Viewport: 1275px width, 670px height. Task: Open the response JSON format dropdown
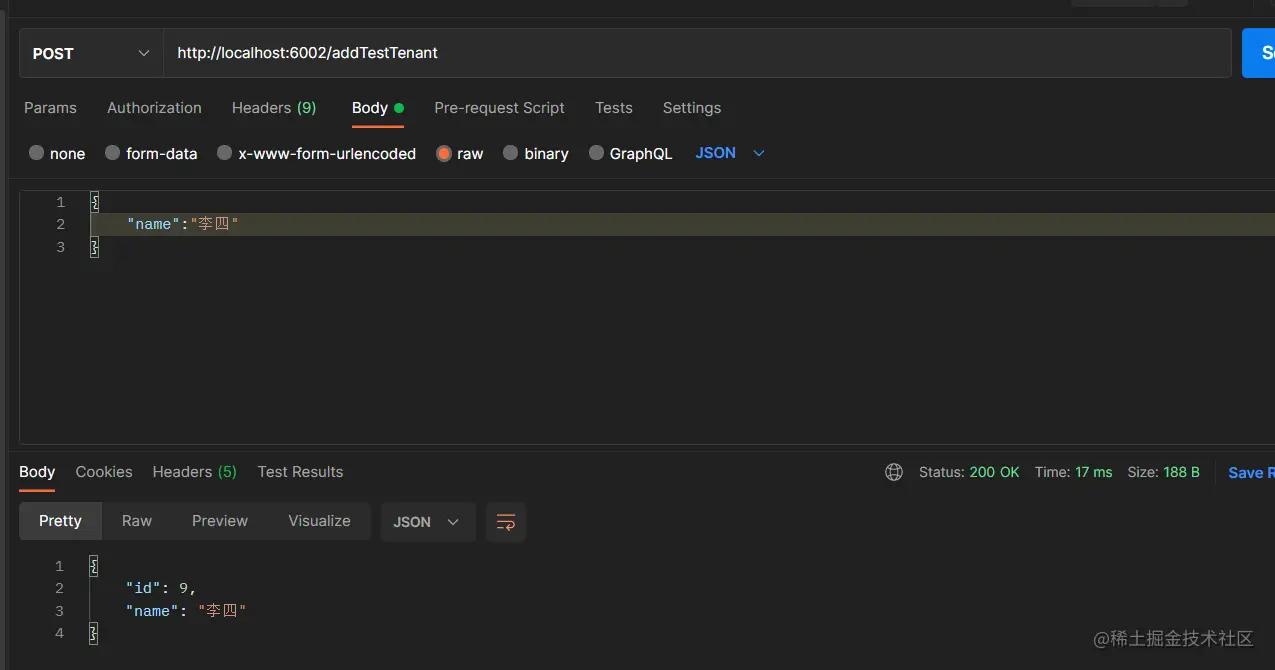coord(428,522)
